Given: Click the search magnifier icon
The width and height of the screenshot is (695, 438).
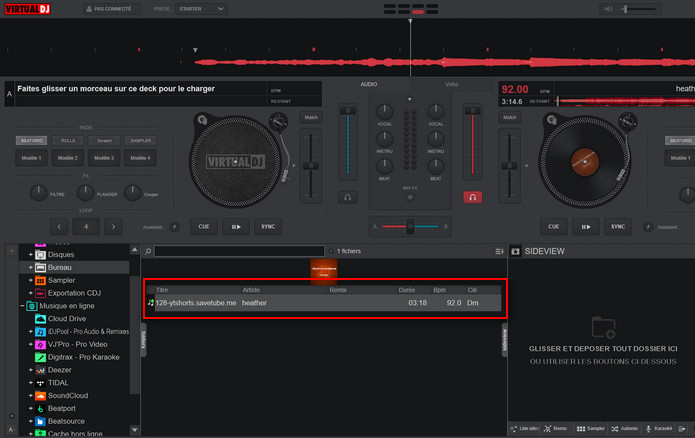Looking at the screenshot, I should 148,251.
